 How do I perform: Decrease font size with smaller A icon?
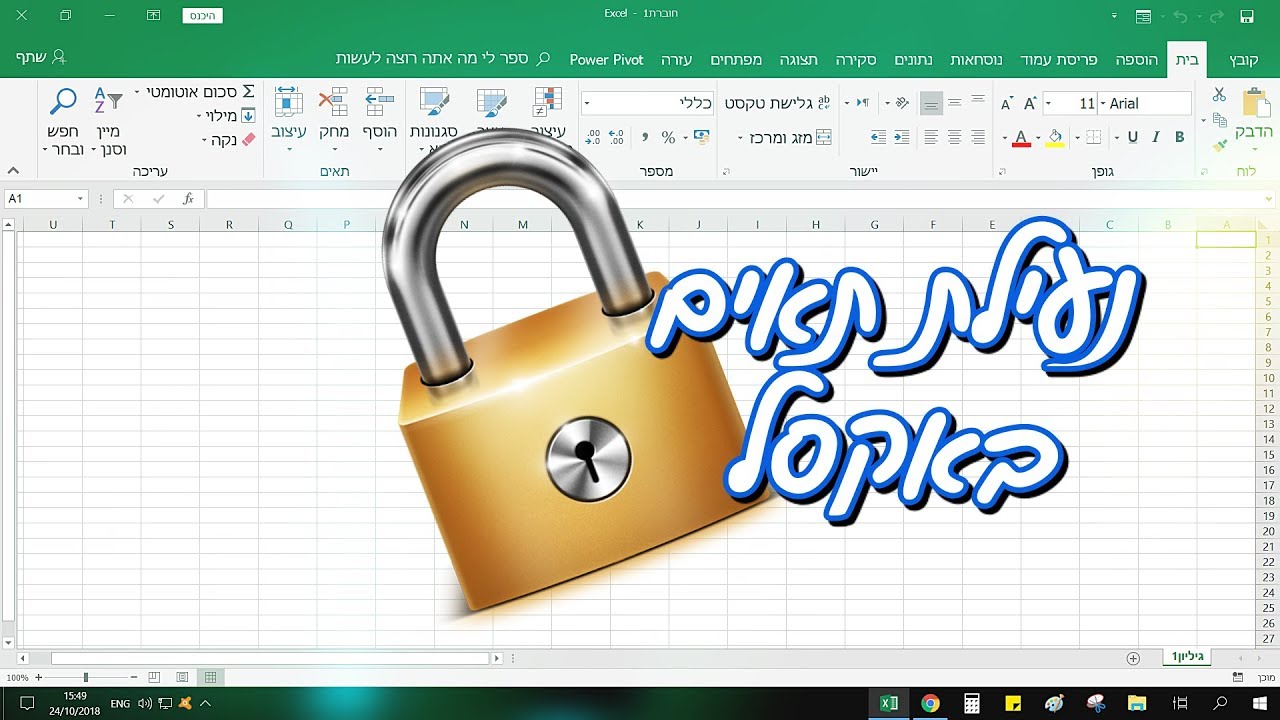point(1007,104)
